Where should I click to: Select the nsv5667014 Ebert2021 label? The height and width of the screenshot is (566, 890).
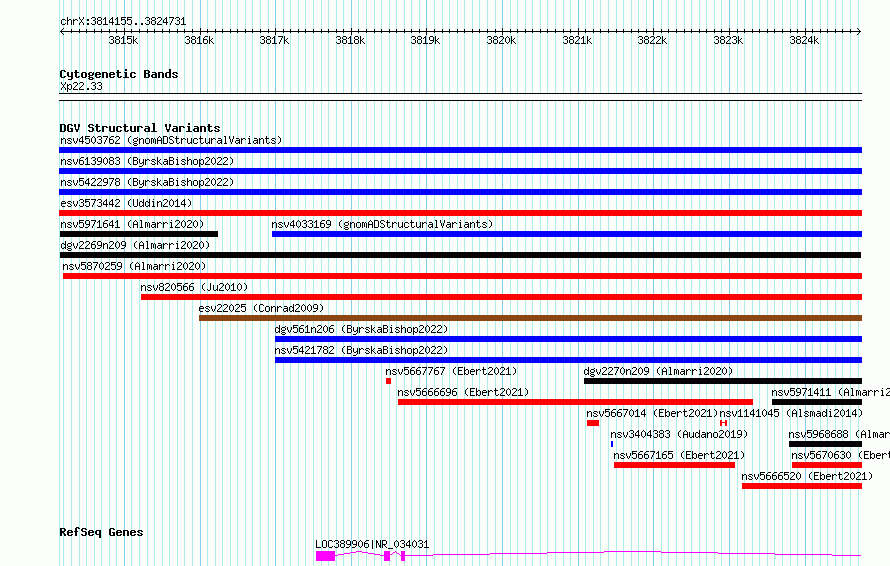pos(652,413)
